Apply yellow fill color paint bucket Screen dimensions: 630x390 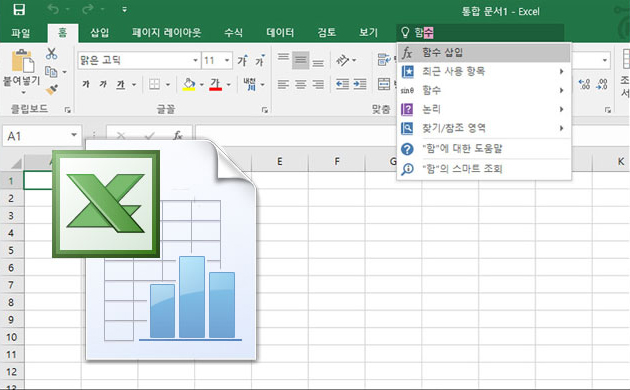pyautogui.click(x=189, y=84)
